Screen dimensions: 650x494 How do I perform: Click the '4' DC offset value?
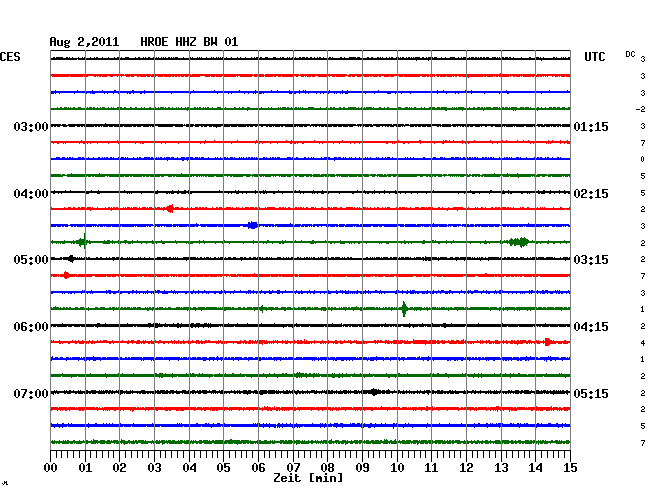click(x=643, y=343)
